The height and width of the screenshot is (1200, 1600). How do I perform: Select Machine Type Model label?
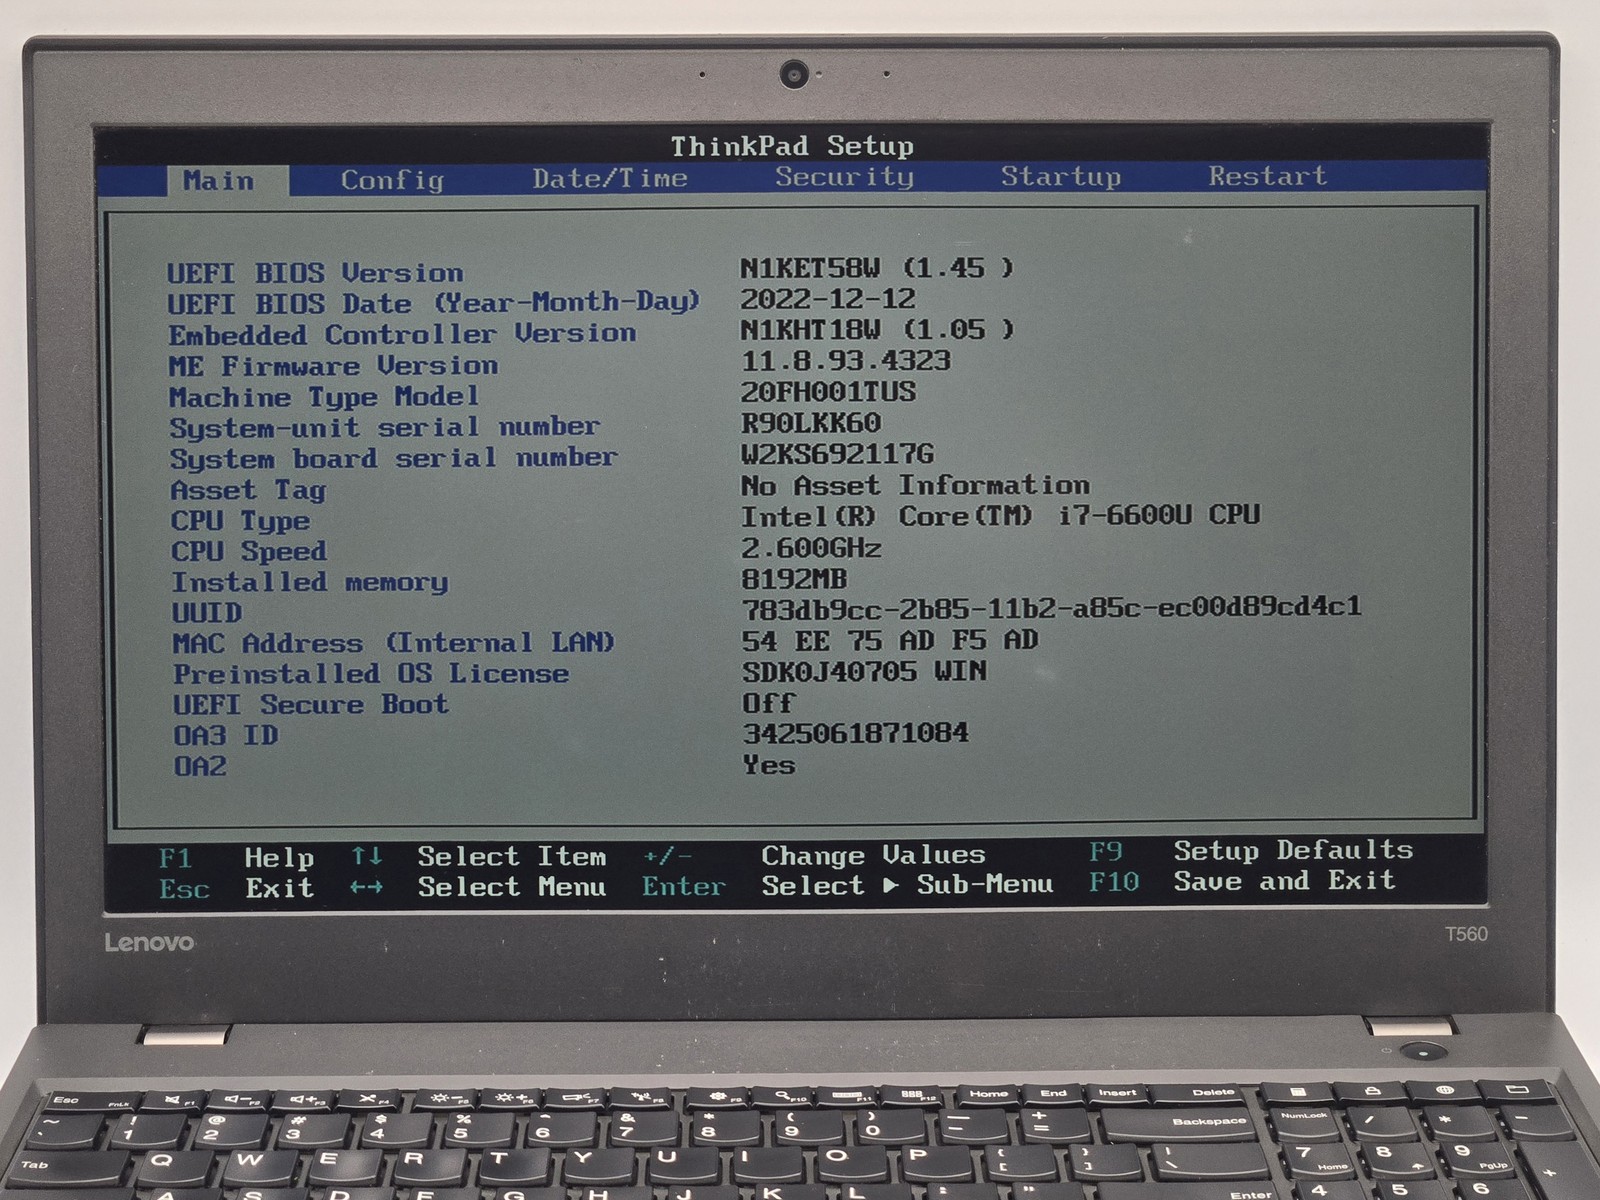324,397
